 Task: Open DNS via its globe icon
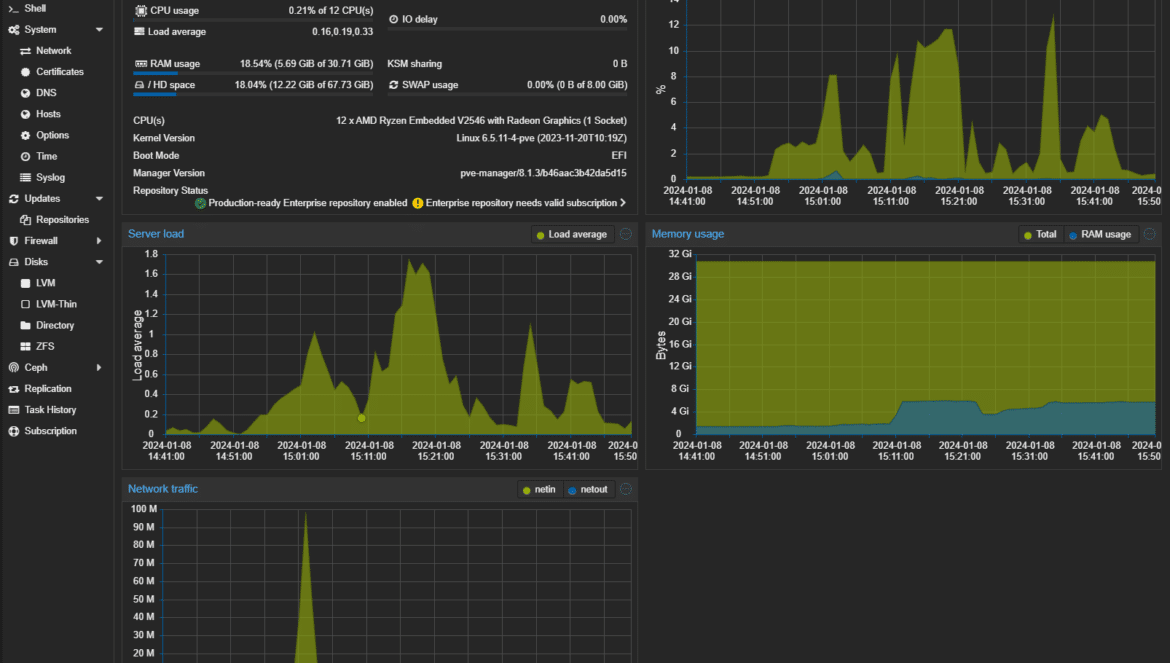click(x=25, y=93)
